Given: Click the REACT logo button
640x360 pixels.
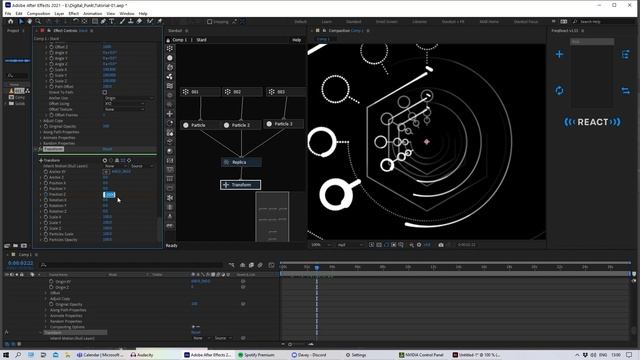Looking at the screenshot, I should 592,122.
